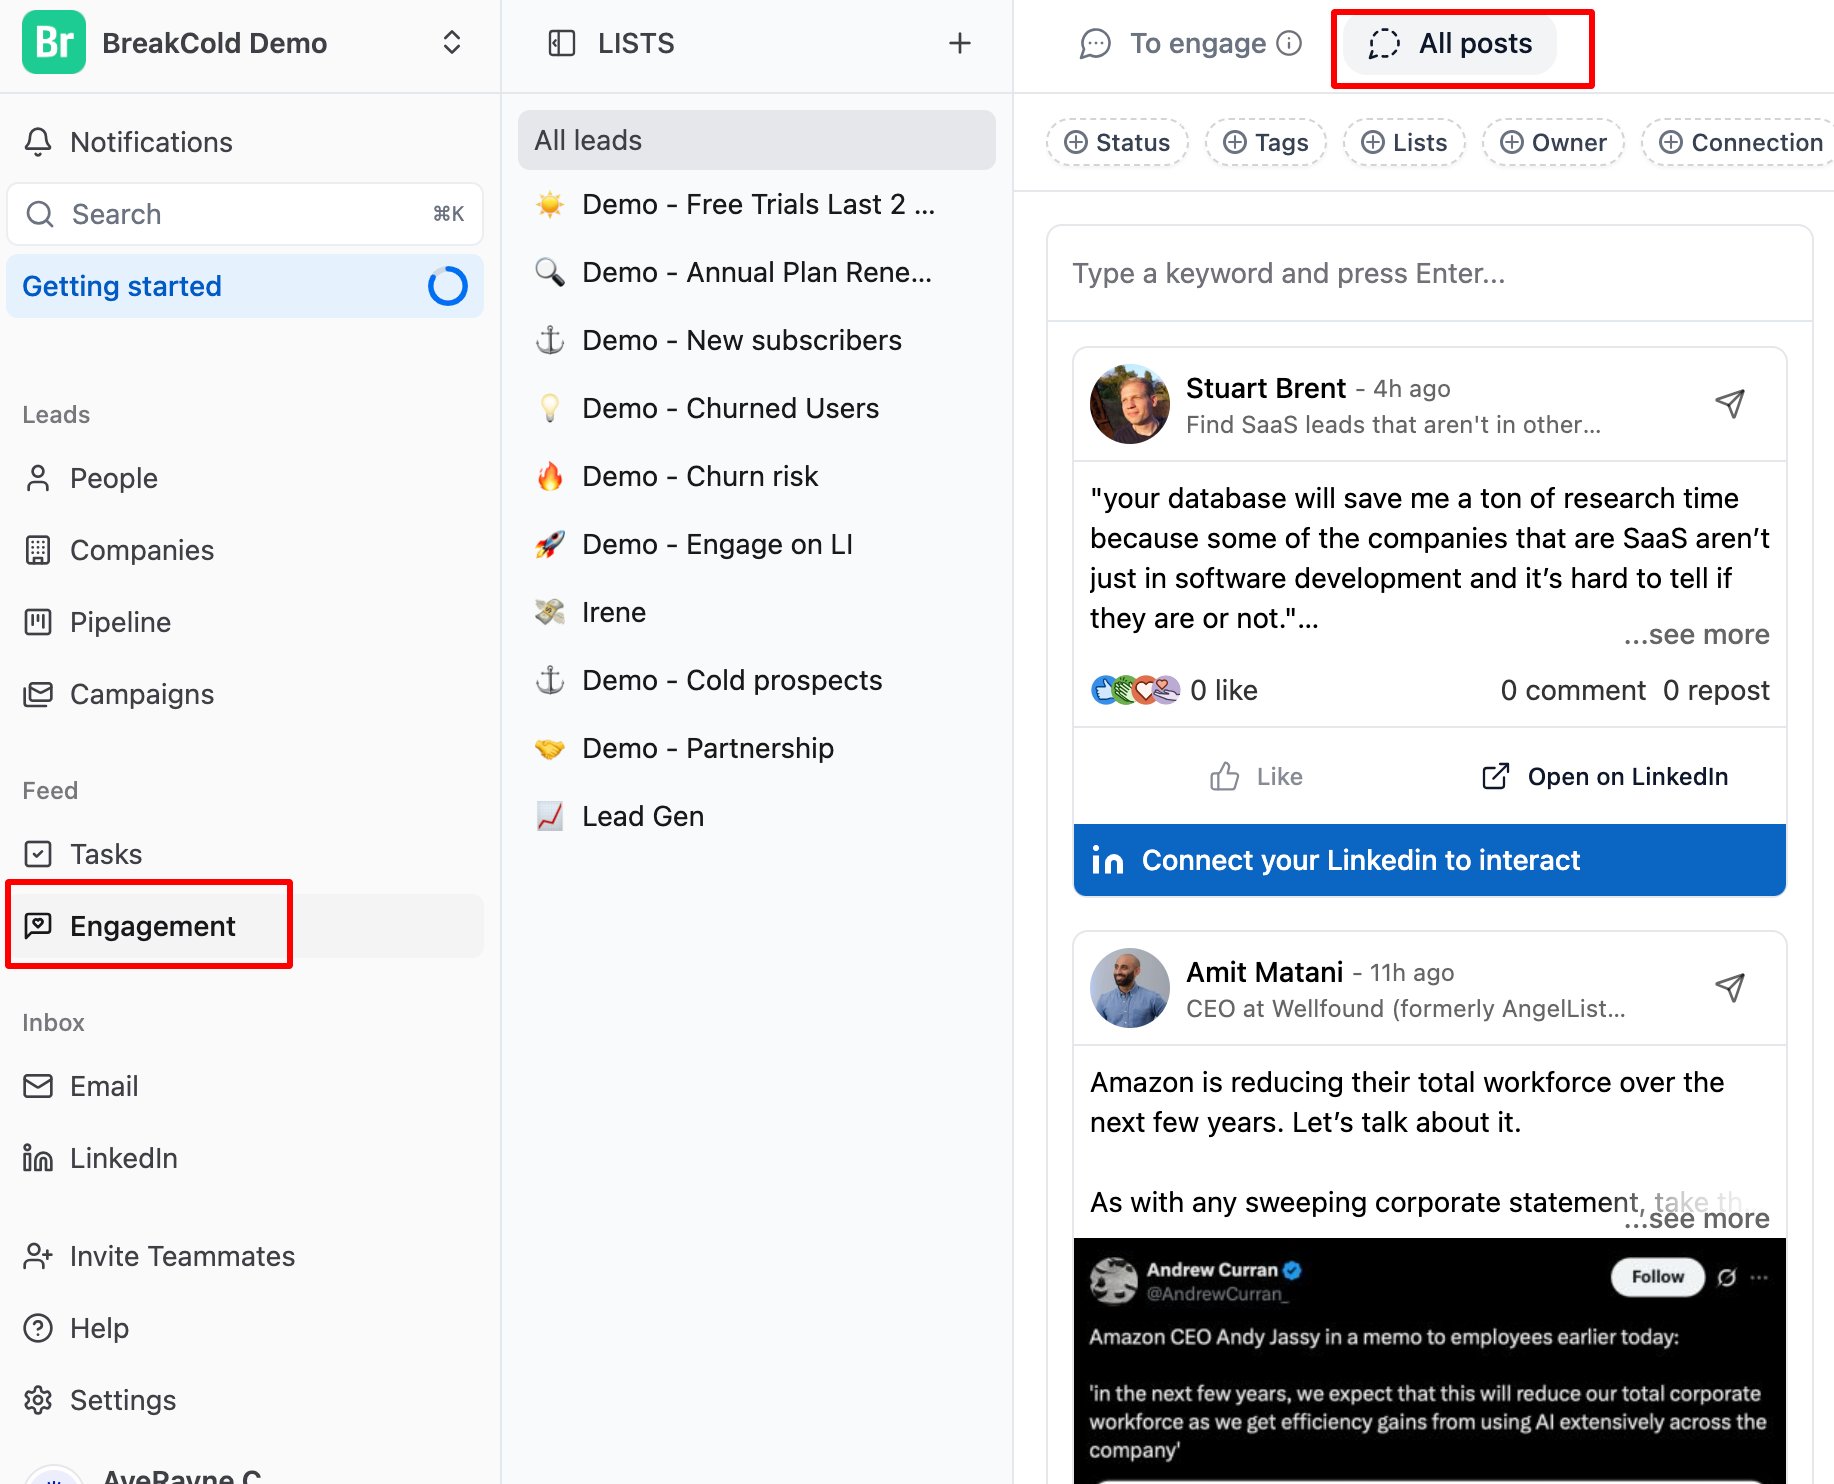Add a Lists filter
Image resolution: width=1834 pixels, height=1484 pixels.
[x=1404, y=142]
